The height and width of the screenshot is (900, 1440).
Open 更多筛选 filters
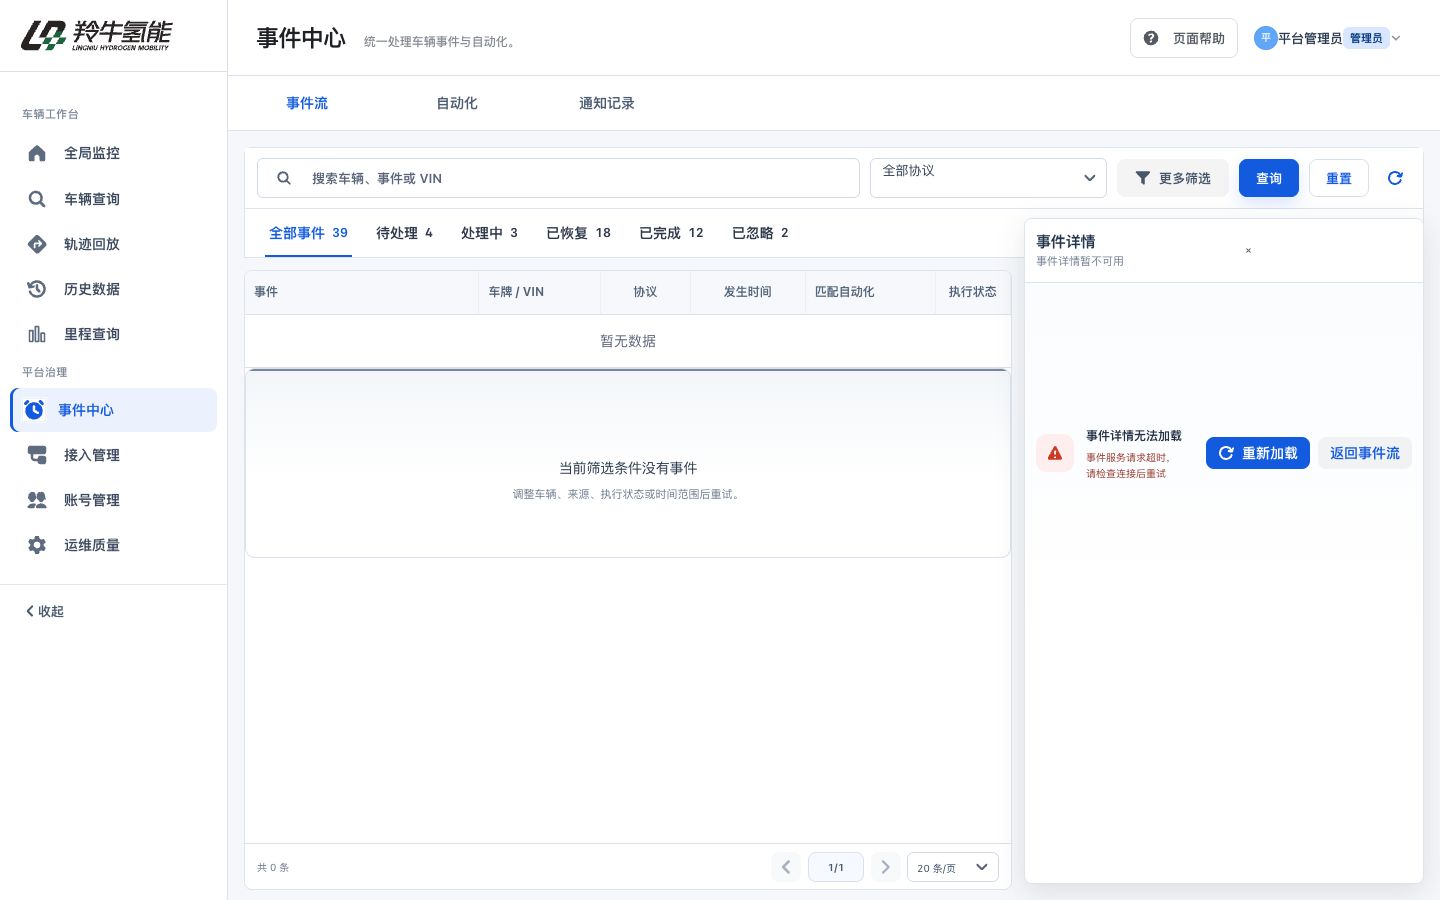1172,178
